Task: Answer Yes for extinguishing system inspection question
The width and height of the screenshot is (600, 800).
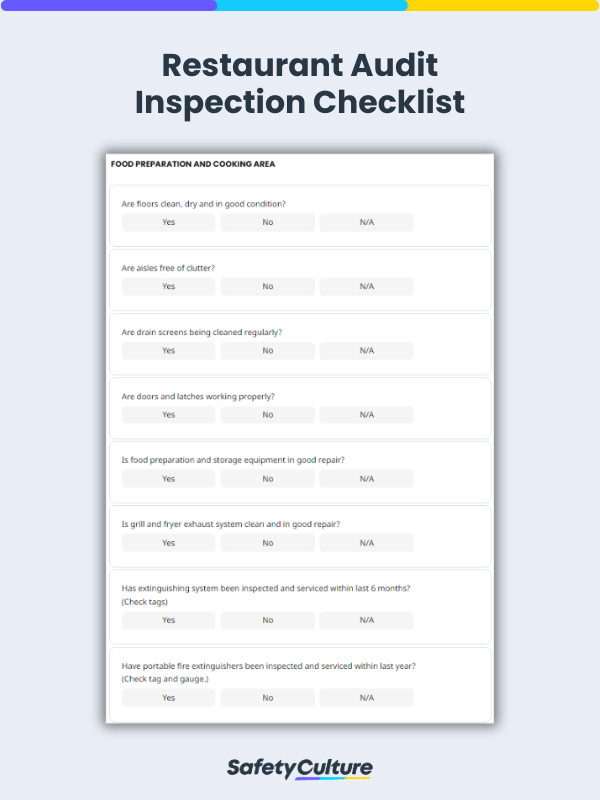Action: 167,620
